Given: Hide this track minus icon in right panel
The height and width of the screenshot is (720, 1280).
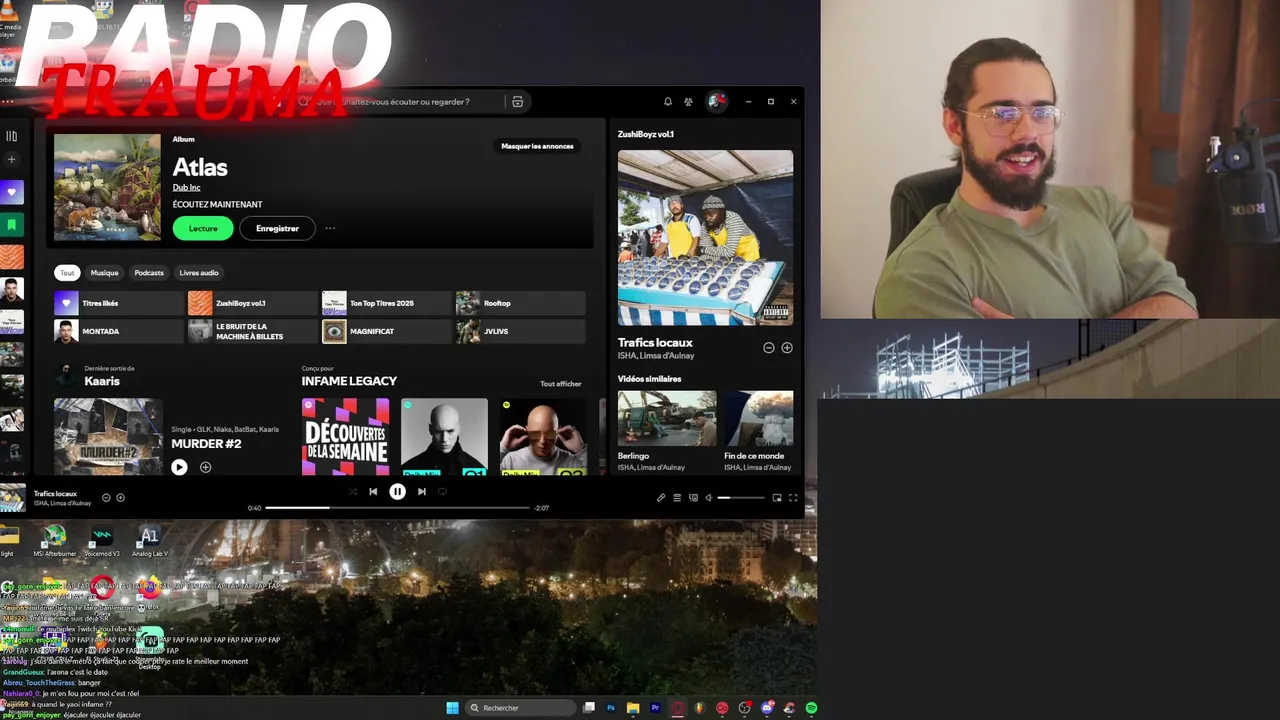Looking at the screenshot, I should click(x=769, y=348).
